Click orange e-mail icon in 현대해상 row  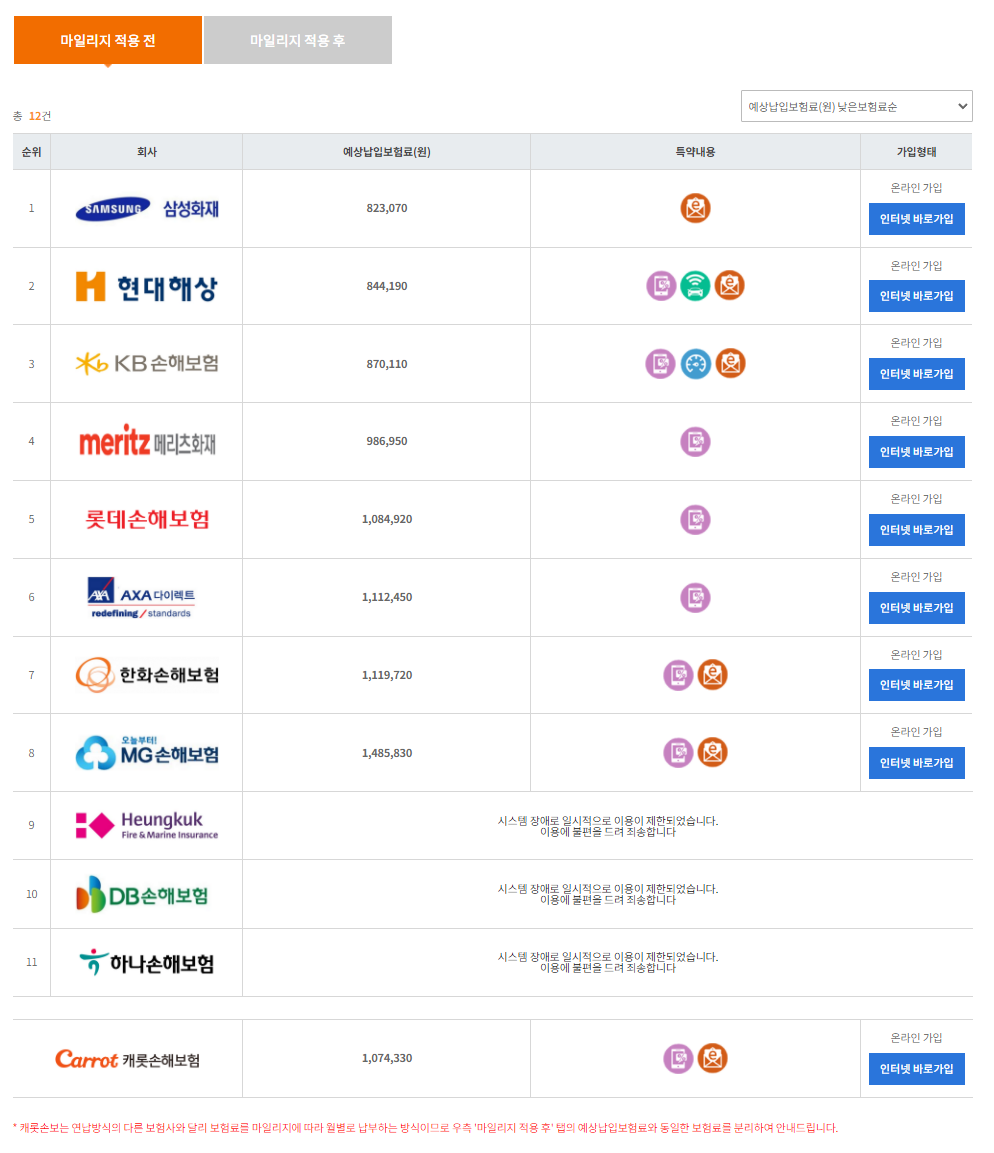(x=730, y=285)
